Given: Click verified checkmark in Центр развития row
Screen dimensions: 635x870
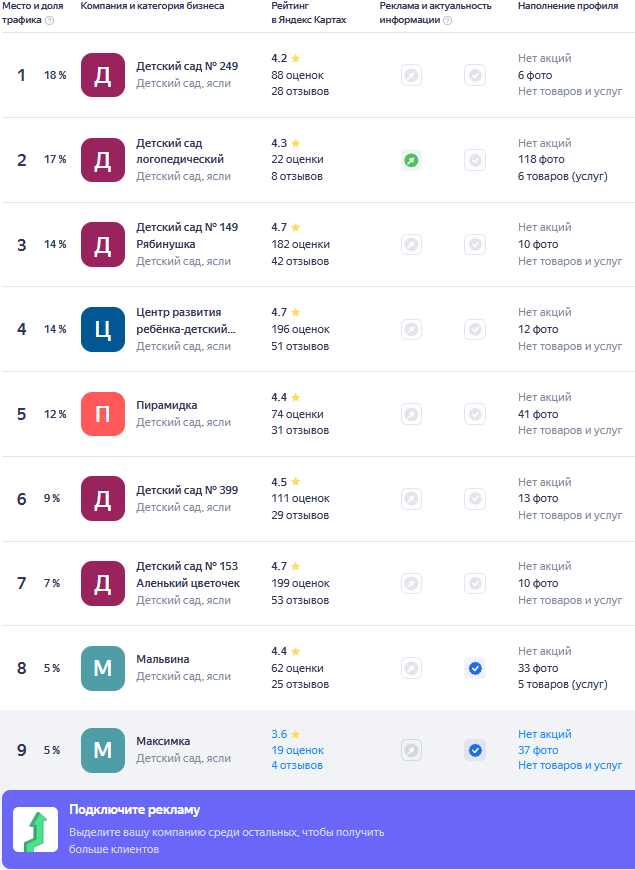Looking at the screenshot, I should click(475, 330).
